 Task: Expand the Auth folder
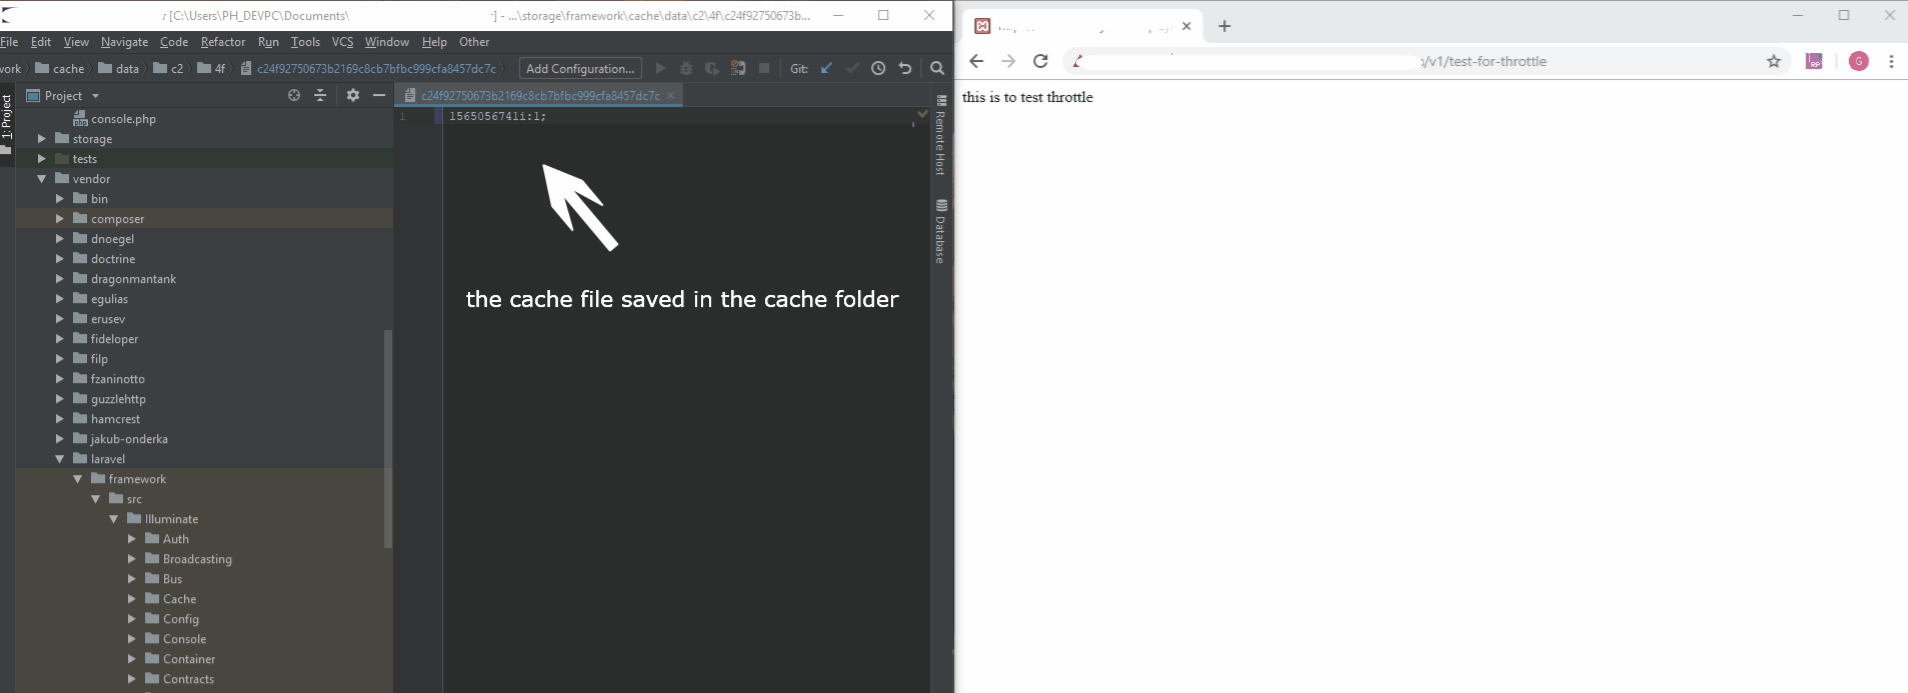click(132, 539)
